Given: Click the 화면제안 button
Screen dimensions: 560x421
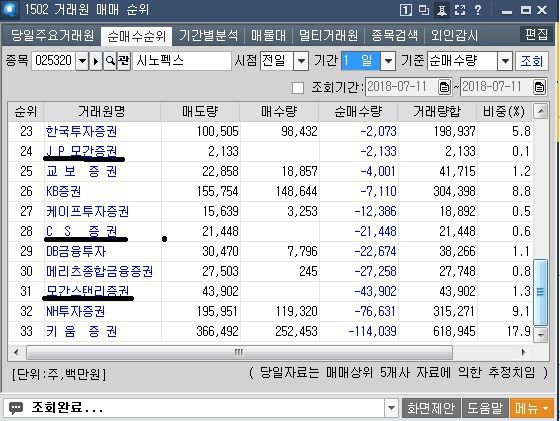Looking at the screenshot, I should (431, 407).
